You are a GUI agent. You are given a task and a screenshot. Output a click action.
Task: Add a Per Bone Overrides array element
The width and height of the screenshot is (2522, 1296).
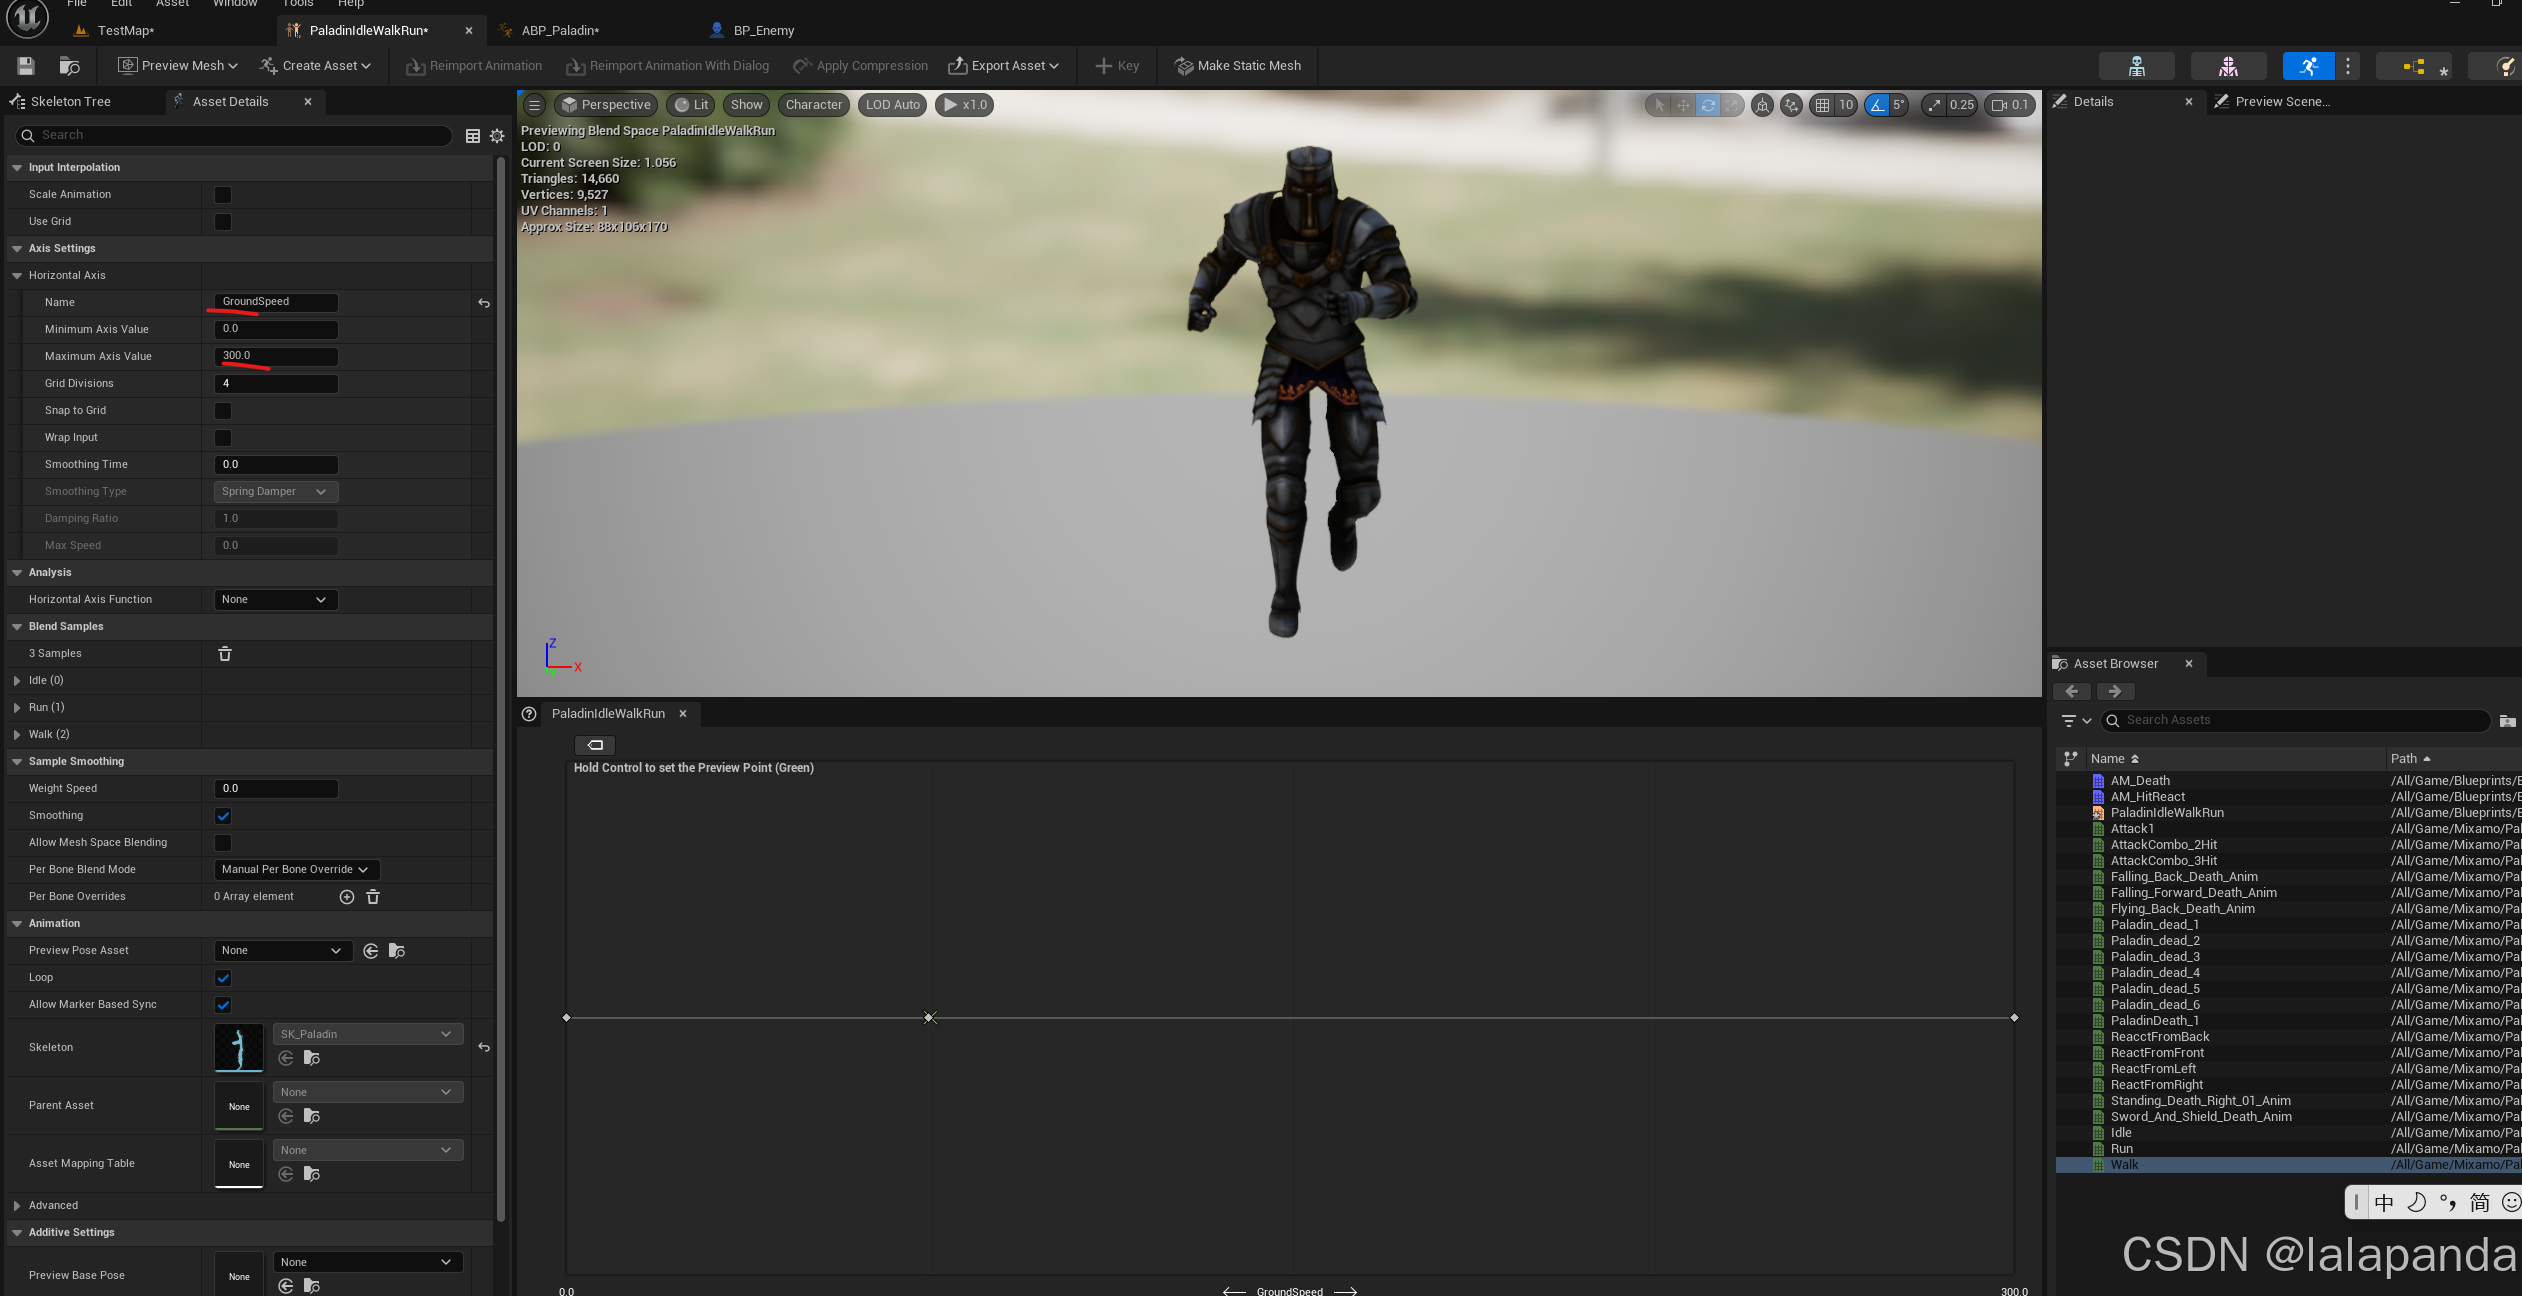coord(347,897)
